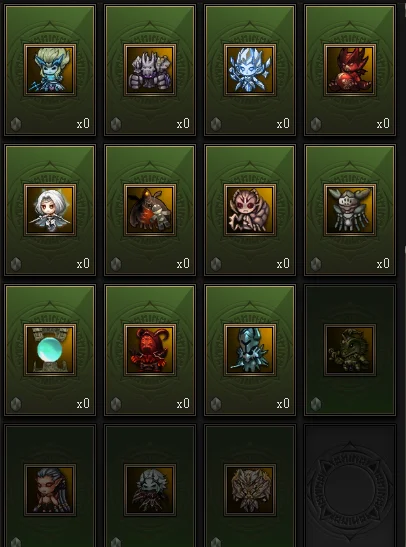Choose the gray armored crab knight portrait
Viewport: 406px width, 547px height.
click(350, 210)
